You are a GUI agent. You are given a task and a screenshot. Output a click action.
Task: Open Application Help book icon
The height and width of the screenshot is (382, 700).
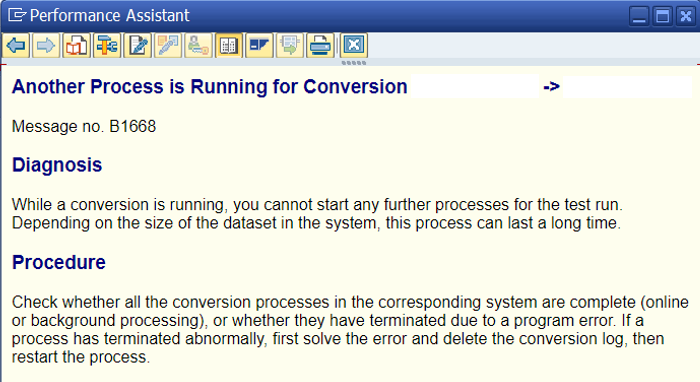click(x=76, y=45)
